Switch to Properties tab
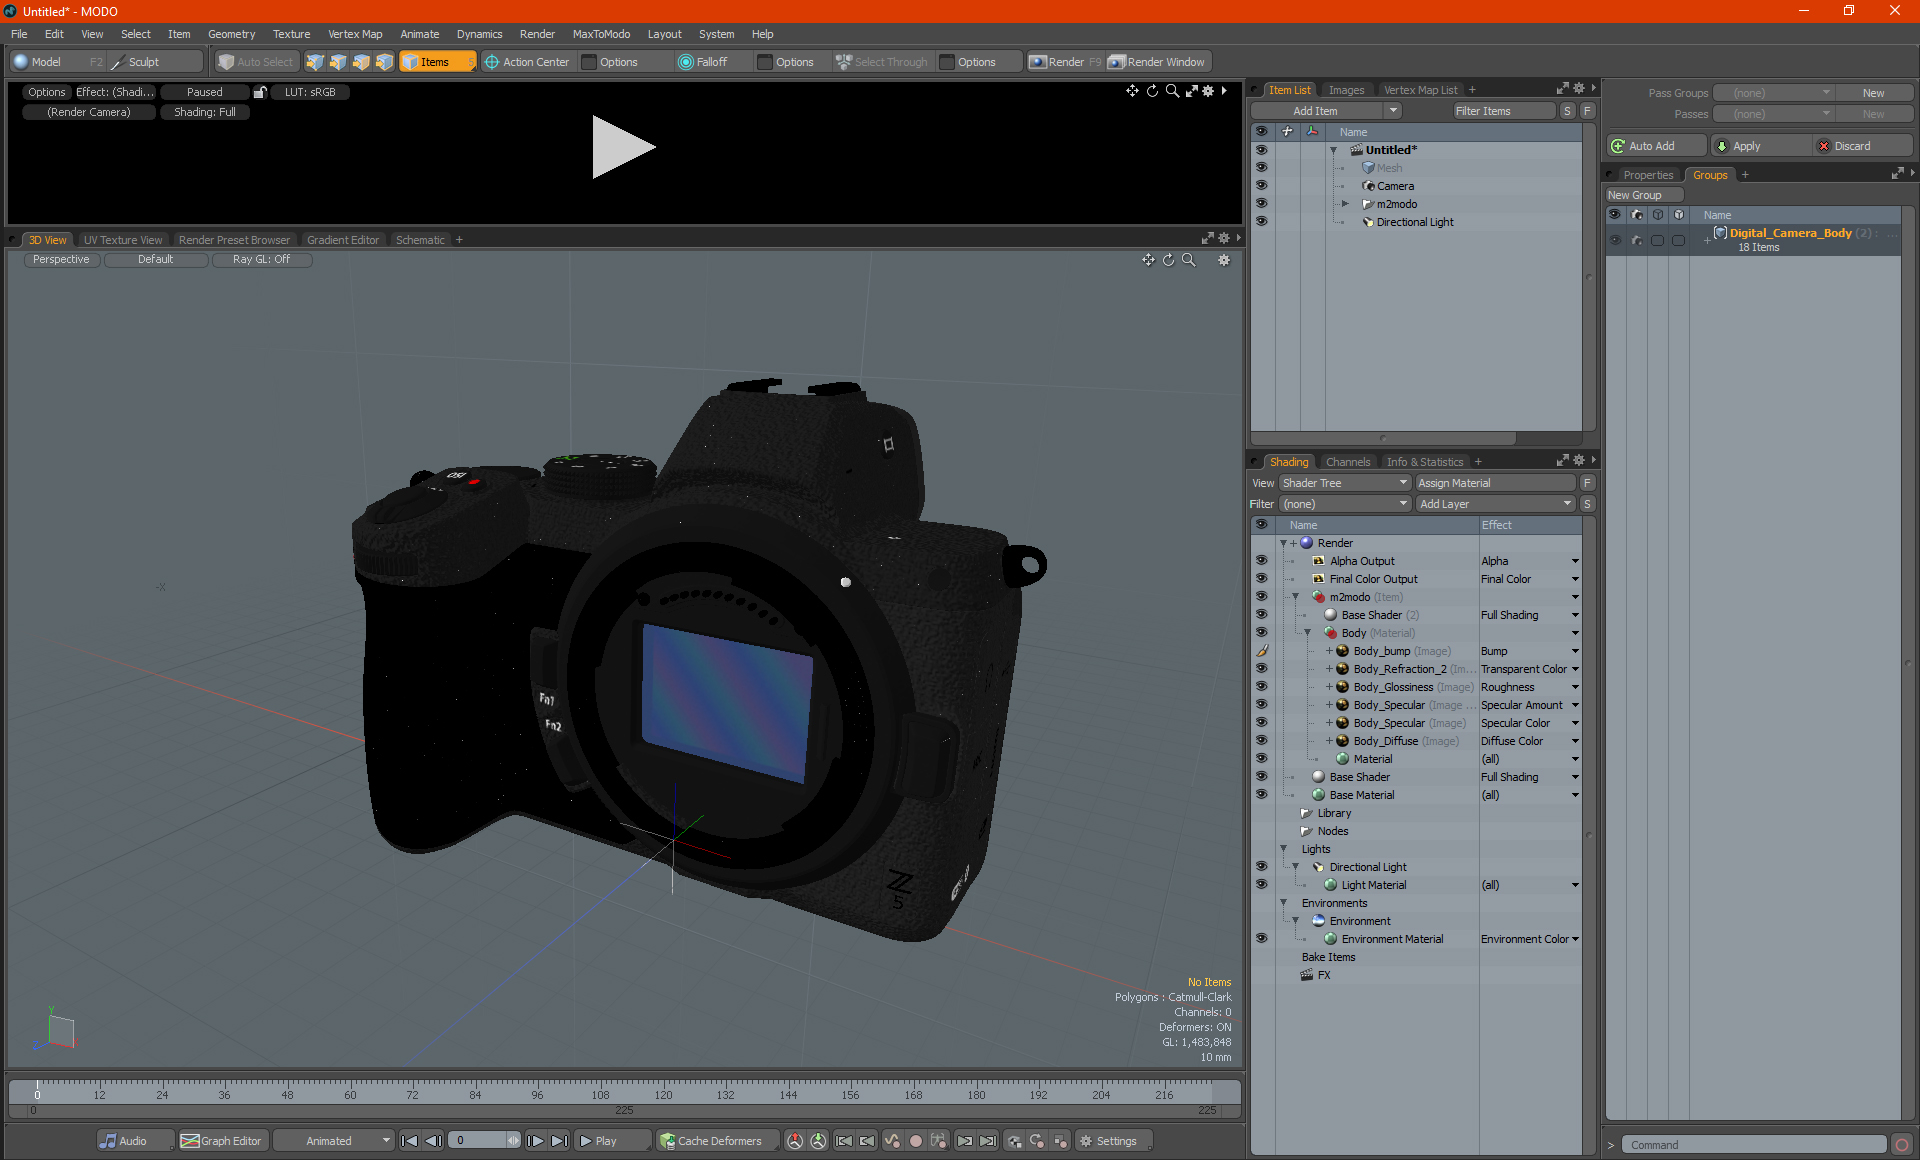Image resolution: width=1920 pixels, height=1160 pixels. pyautogui.click(x=1648, y=175)
